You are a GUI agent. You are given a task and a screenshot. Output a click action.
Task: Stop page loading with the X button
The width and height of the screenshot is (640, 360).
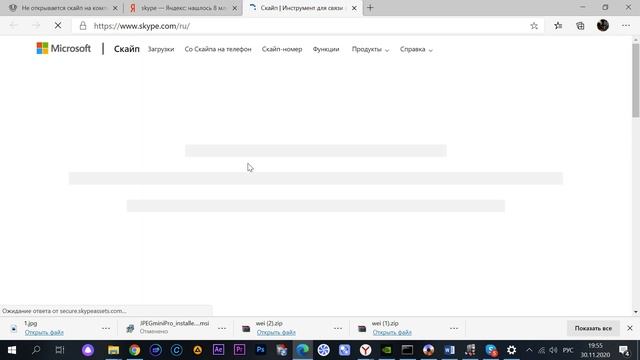click(58, 26)
